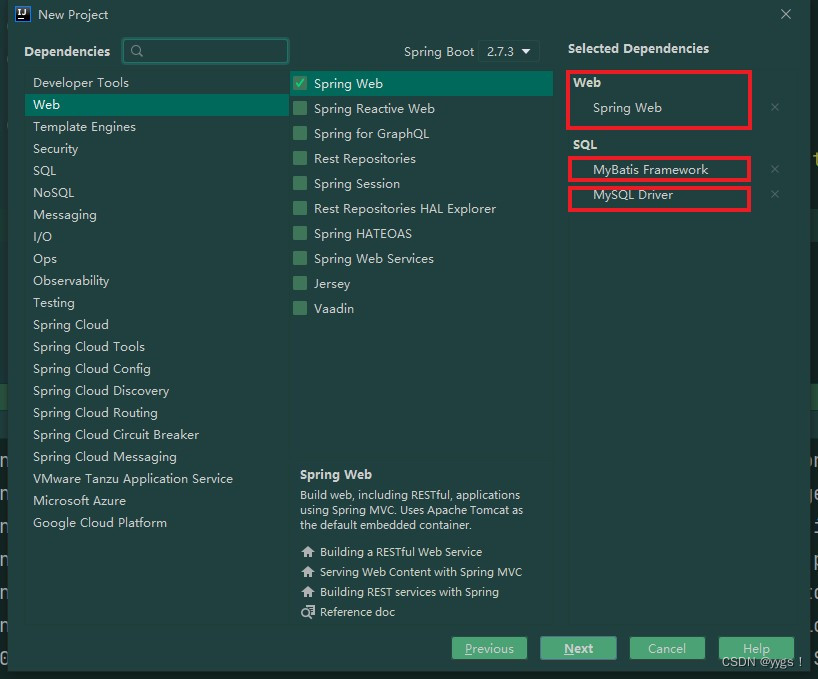Select MyBatis Framework in Selected Dependencies
818x679 pixels.
click(650, 169)
